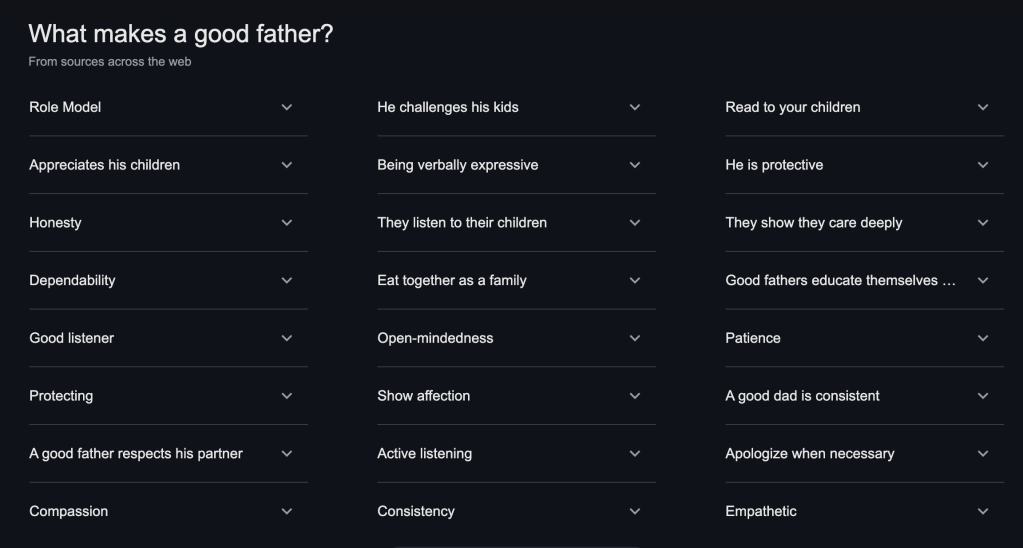
Task: Expand Protecting using its chevron
Action: [287, 396]
